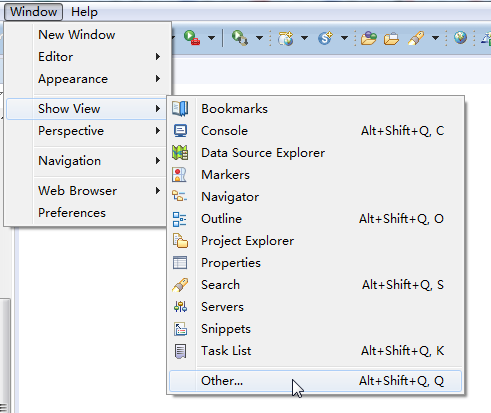
Task: Click the Snippets view icon
Action: pos(180,329)
